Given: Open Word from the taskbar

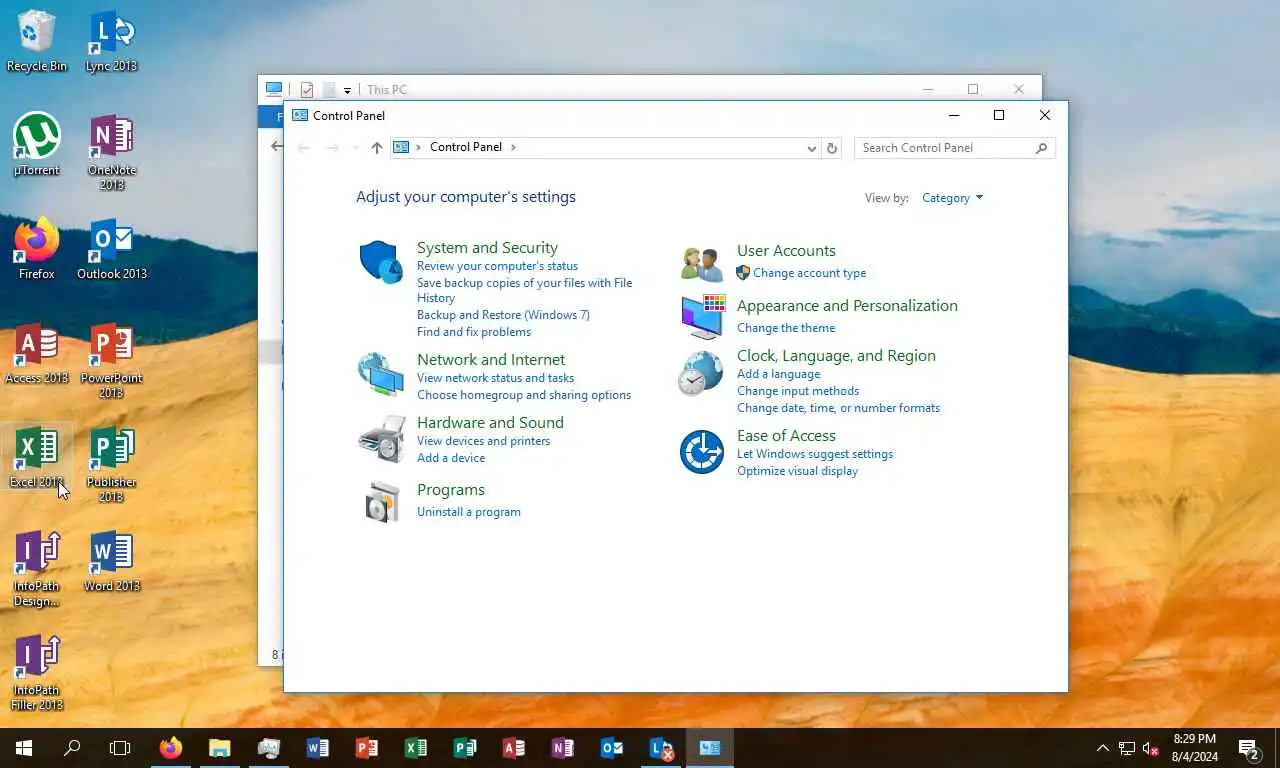Looking at the screenshot, I should pos(318,748).
